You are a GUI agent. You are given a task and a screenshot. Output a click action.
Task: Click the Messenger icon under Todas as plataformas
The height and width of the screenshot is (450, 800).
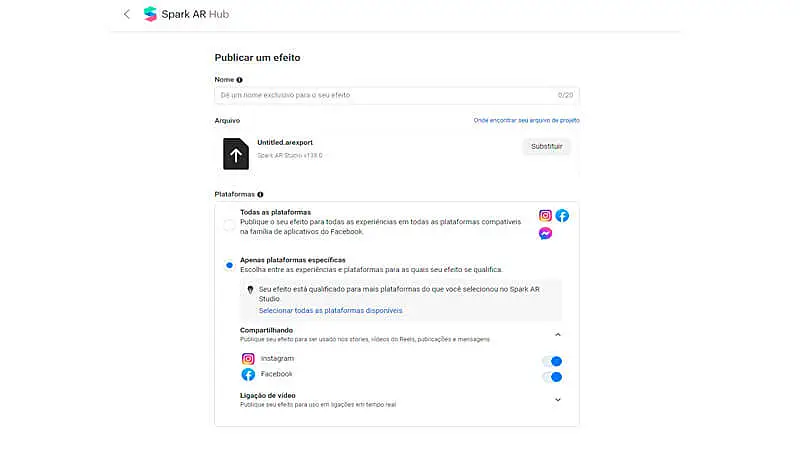coord(545,233)
